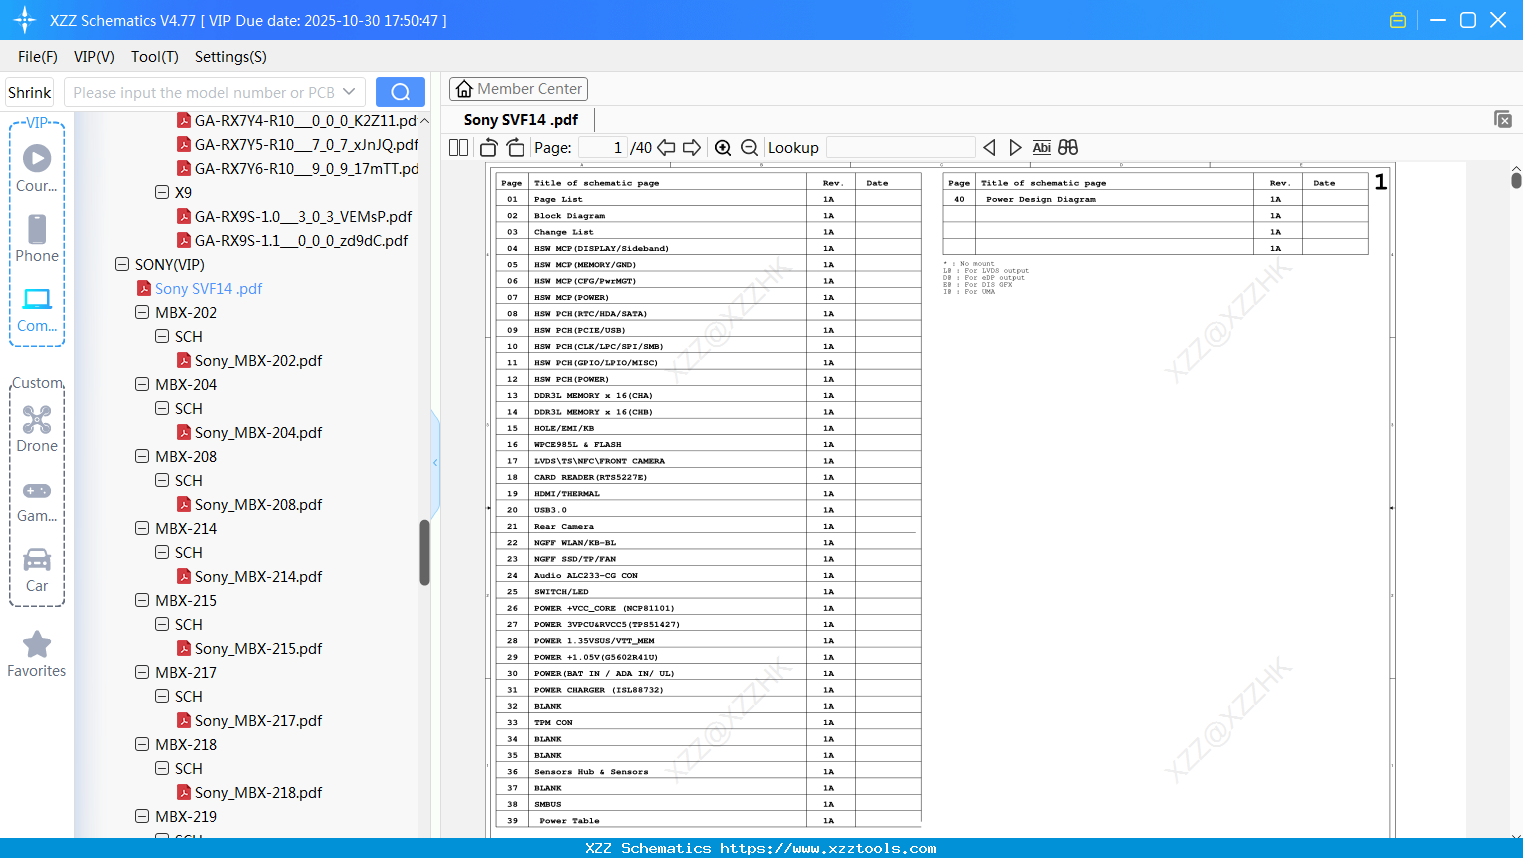Click the XZZ Schematics app logo

(25, 20)
